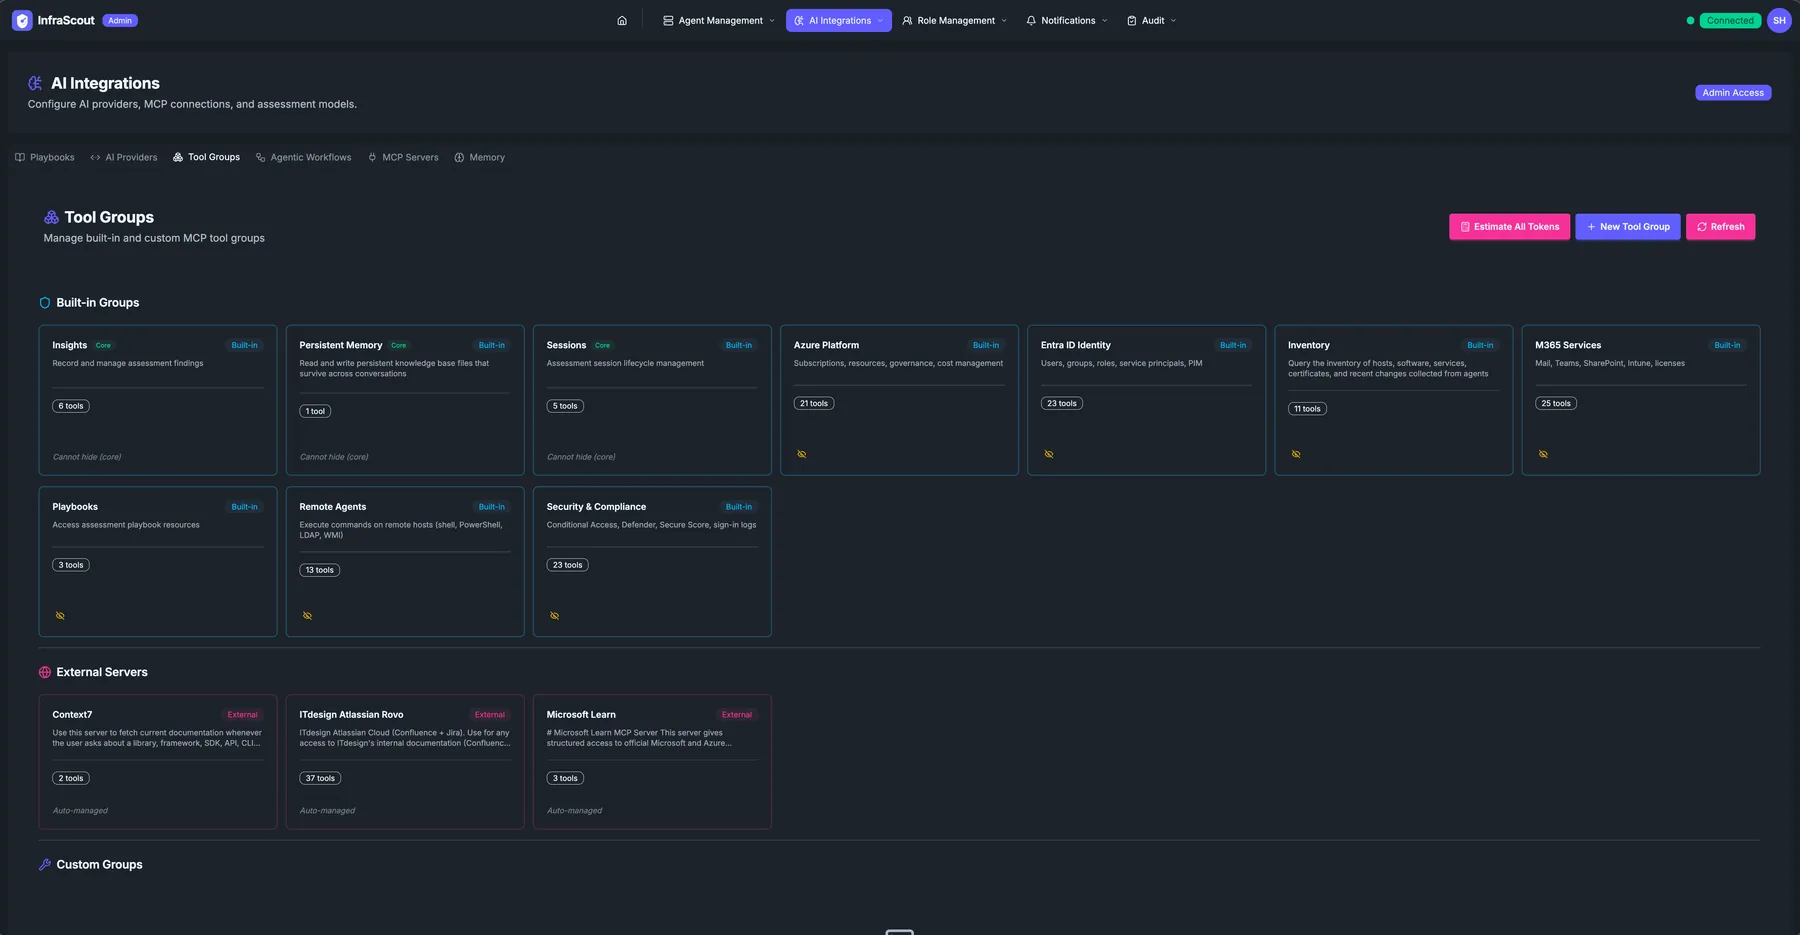Go to the home icon

click(622, 20)
